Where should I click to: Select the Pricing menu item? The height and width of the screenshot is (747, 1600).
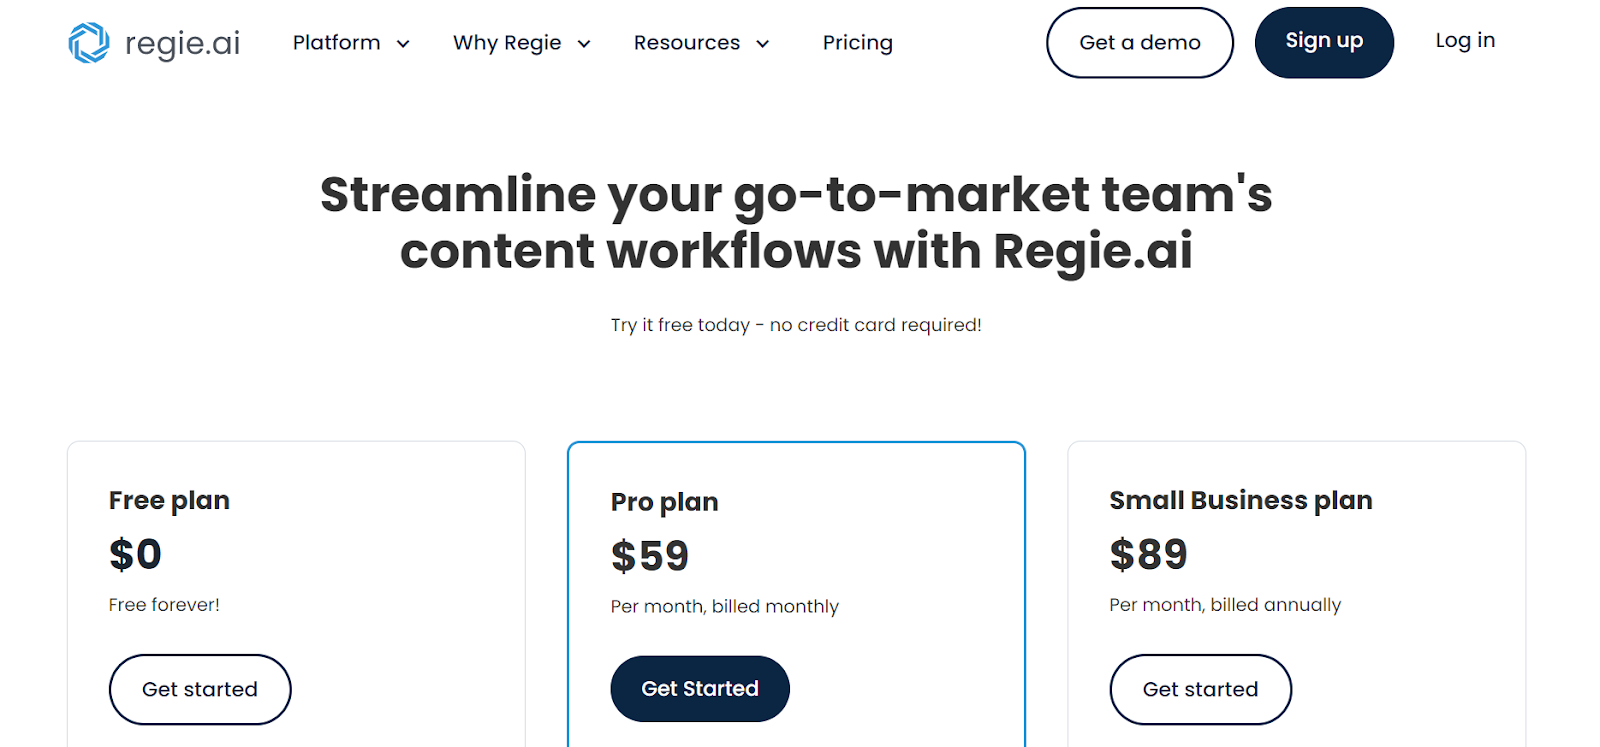point(857,42)
